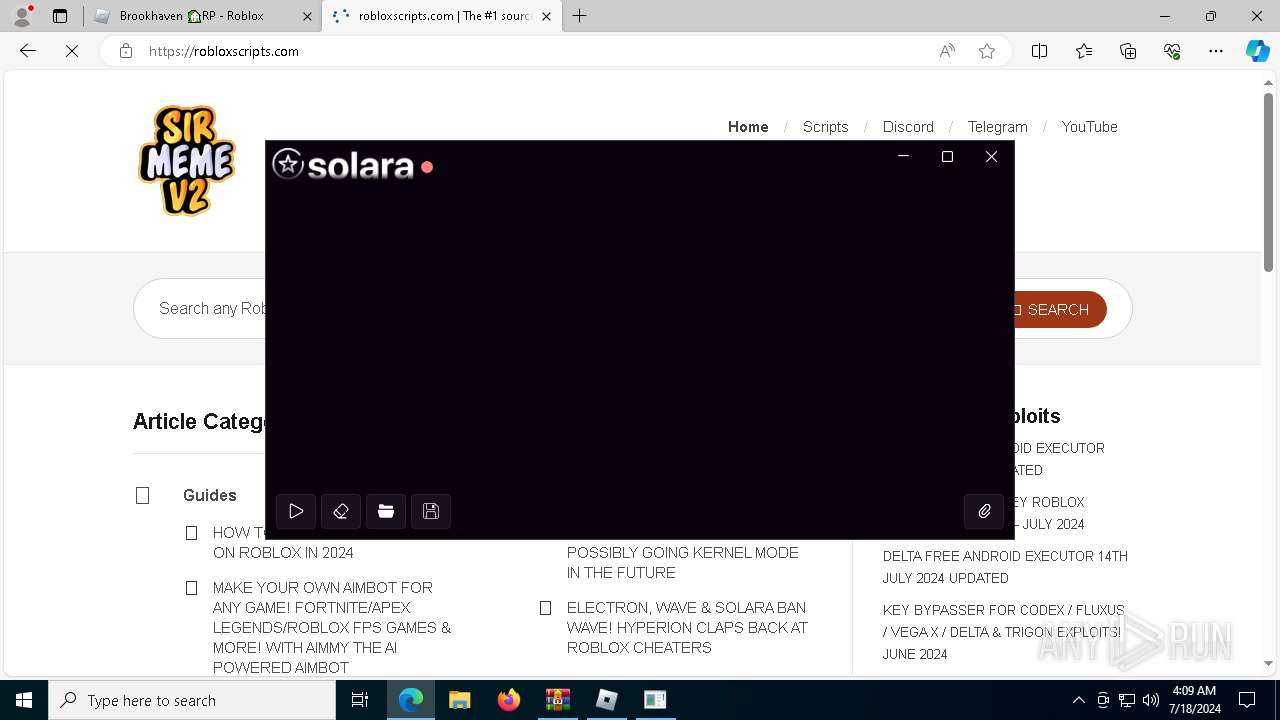1280x720 pixels.
Task: Open MAKE YOUR OWN AIMBOT article link
Action: [x=331, y=627]
